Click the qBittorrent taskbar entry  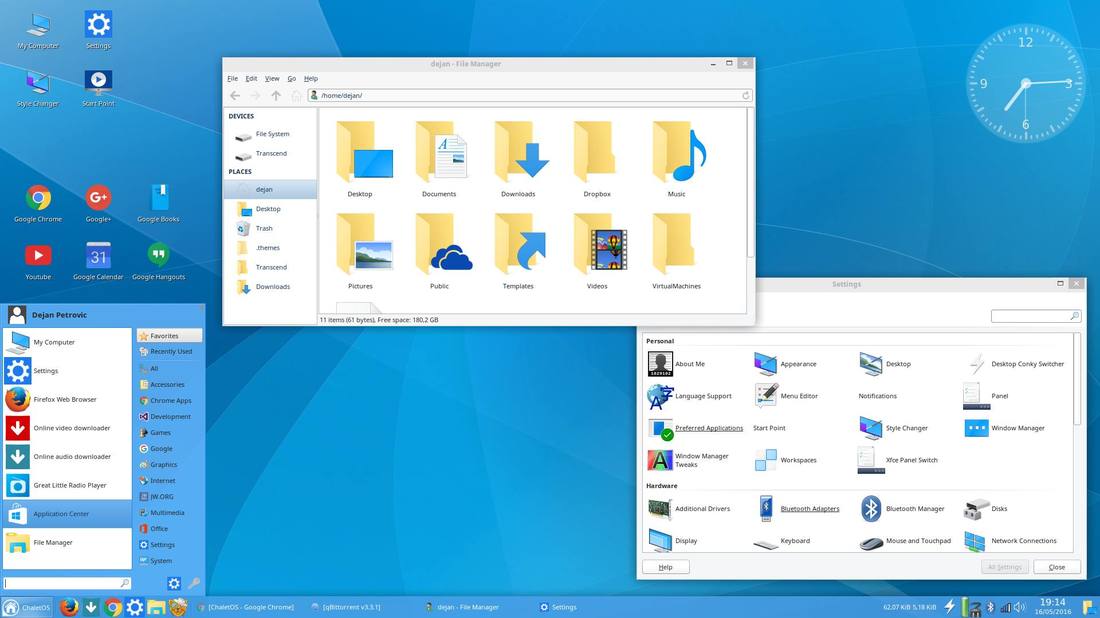click(x=348, y=606)
